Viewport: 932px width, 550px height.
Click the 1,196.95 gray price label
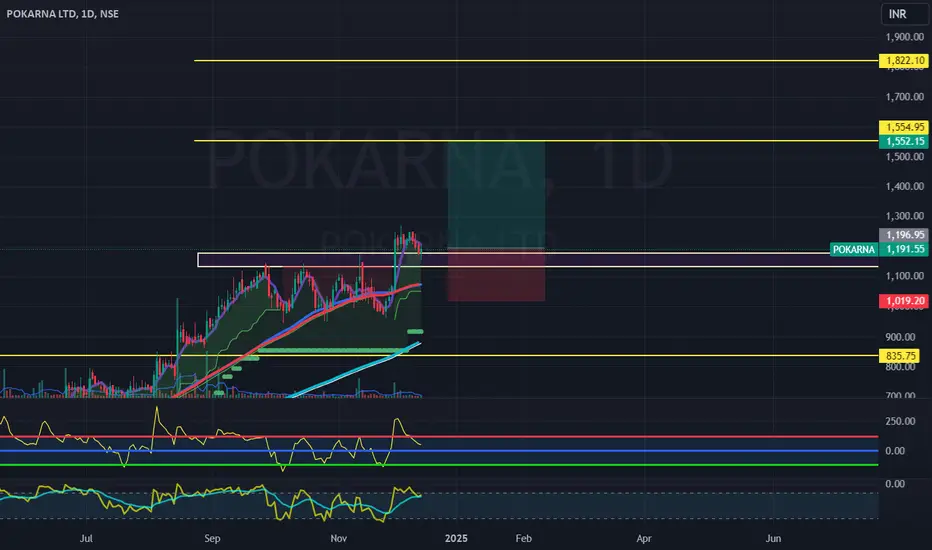(904, 235)
